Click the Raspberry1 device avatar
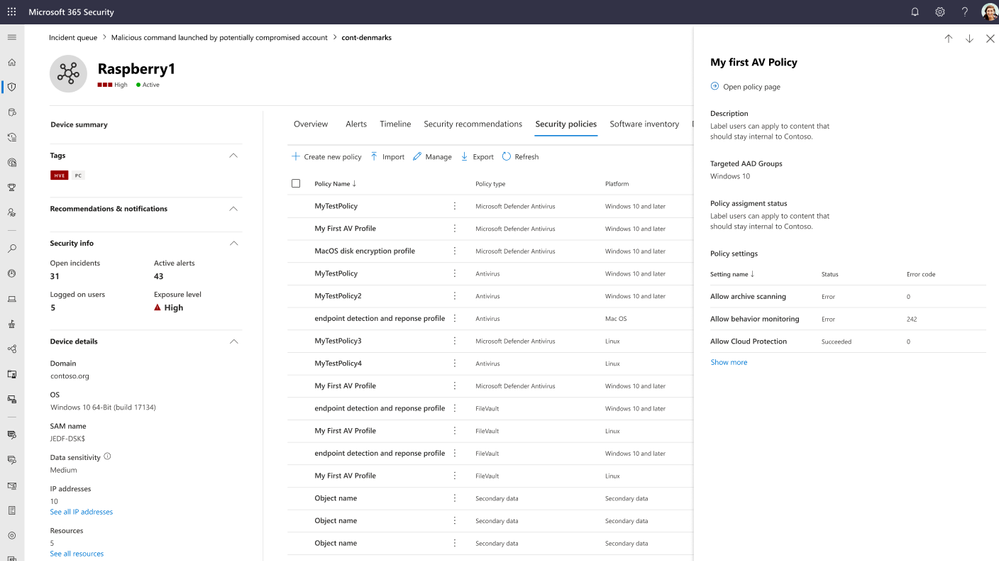The image size is (999, 561). click(68, 74)
